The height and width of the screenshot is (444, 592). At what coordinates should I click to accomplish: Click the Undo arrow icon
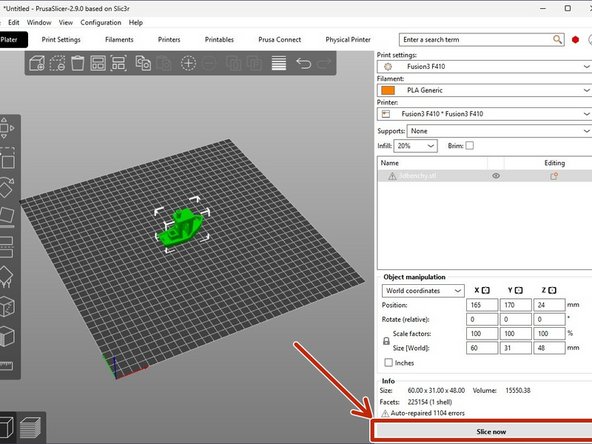pos(304,63)
